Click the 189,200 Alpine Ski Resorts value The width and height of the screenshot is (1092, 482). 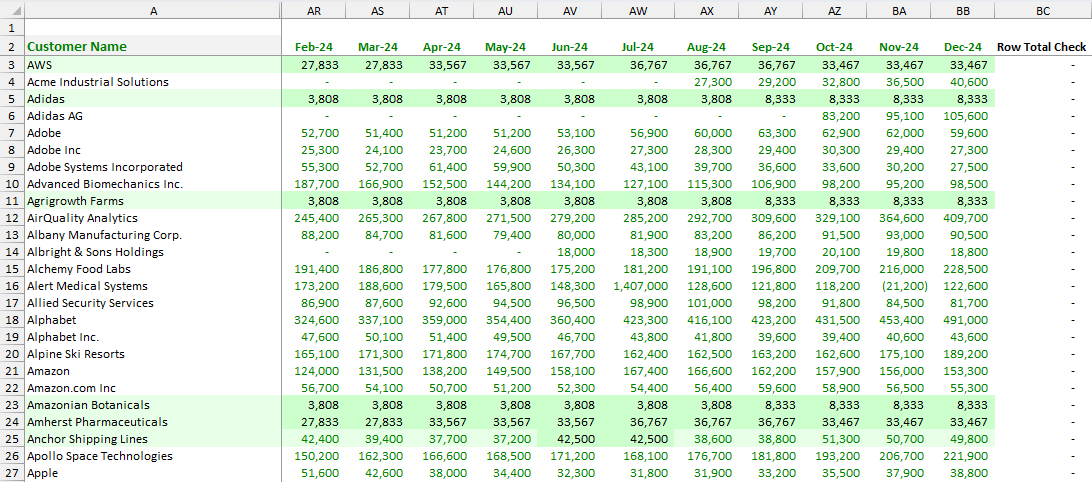(x=962, y=354)
